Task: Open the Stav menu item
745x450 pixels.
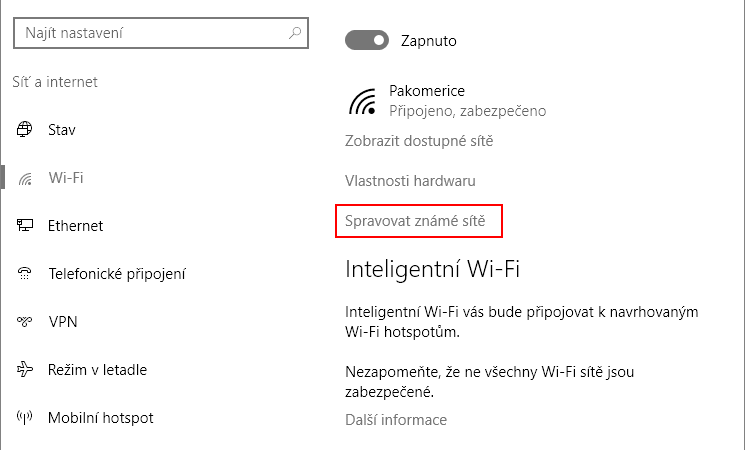Action: pos(62,130)
